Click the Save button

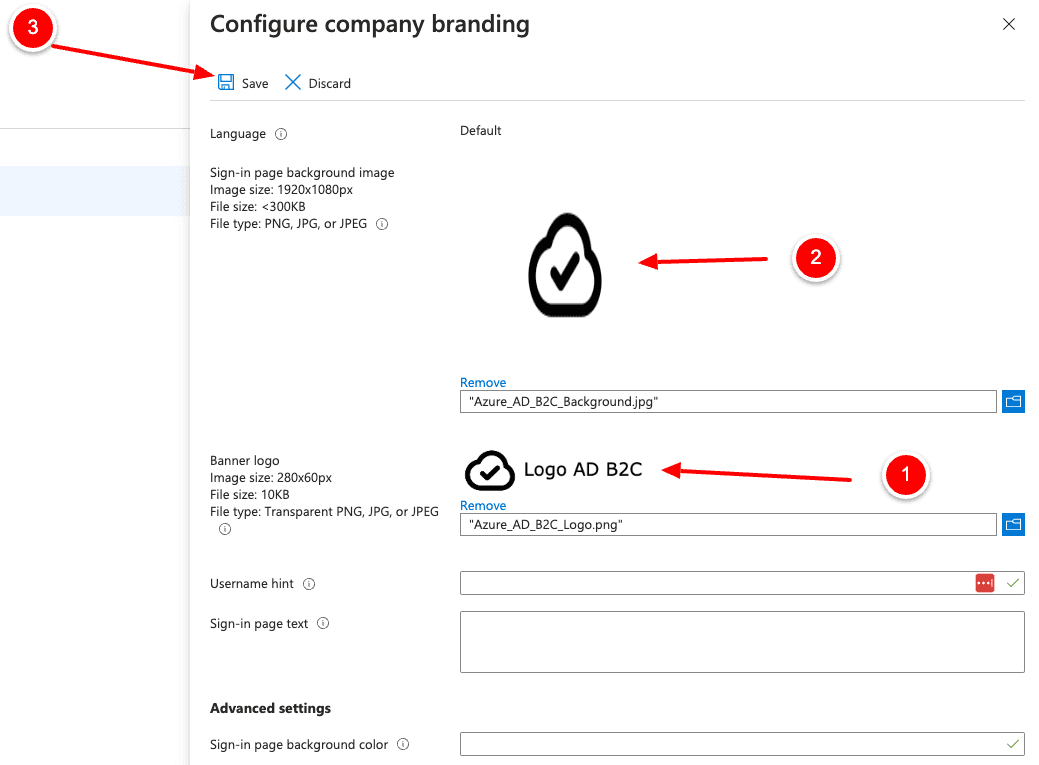point(243,82)
